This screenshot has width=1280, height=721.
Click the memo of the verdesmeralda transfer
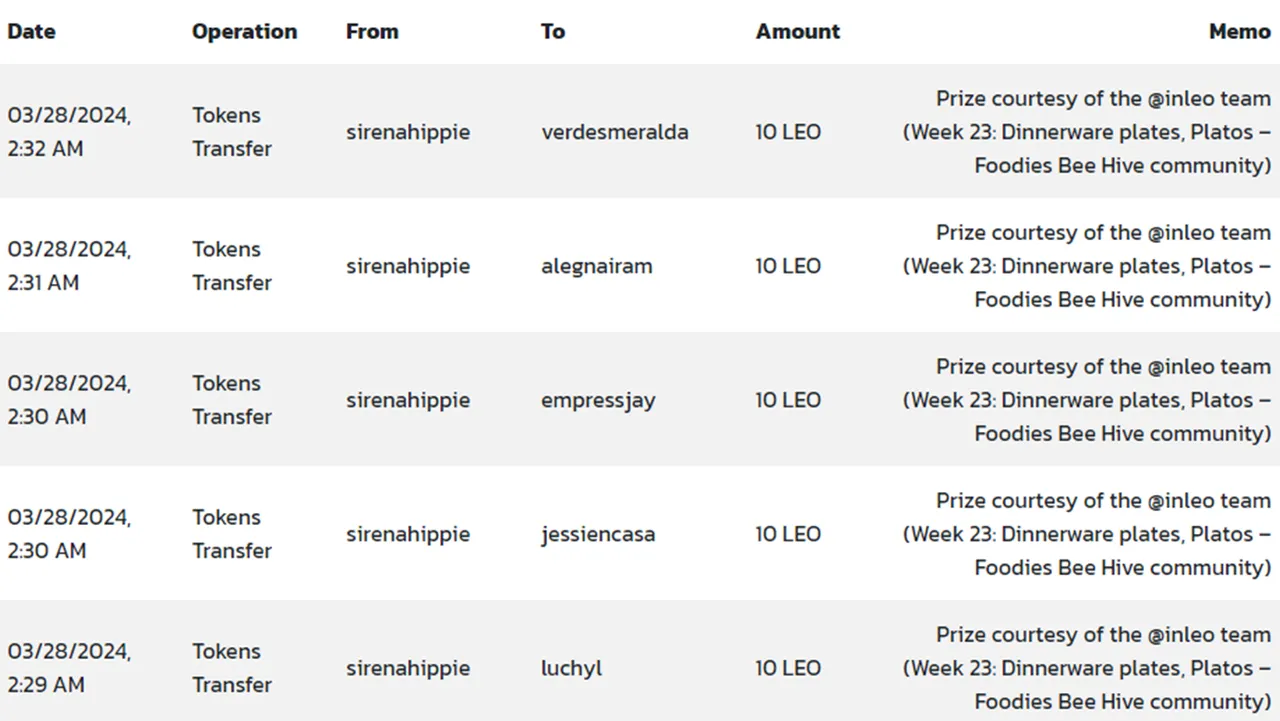click(x=1087, y=132)
